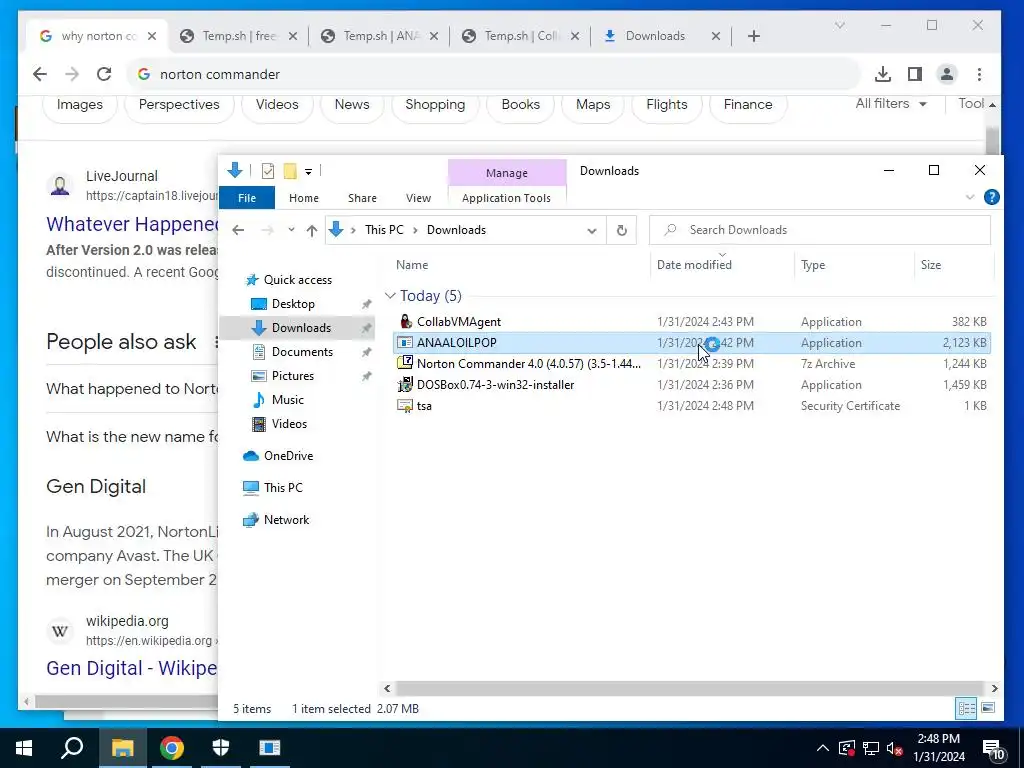Open Quick access in navigation pane
Image resolution: width=1024 pixels, height=768 pixels.
(298, 280)
